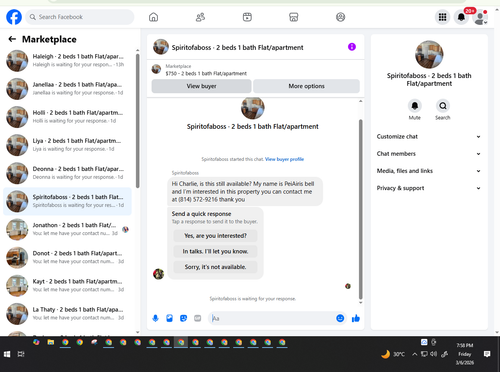Open the Facebook menu grid icon
This screenshot has width=500, height=372.
click(442, 17)
